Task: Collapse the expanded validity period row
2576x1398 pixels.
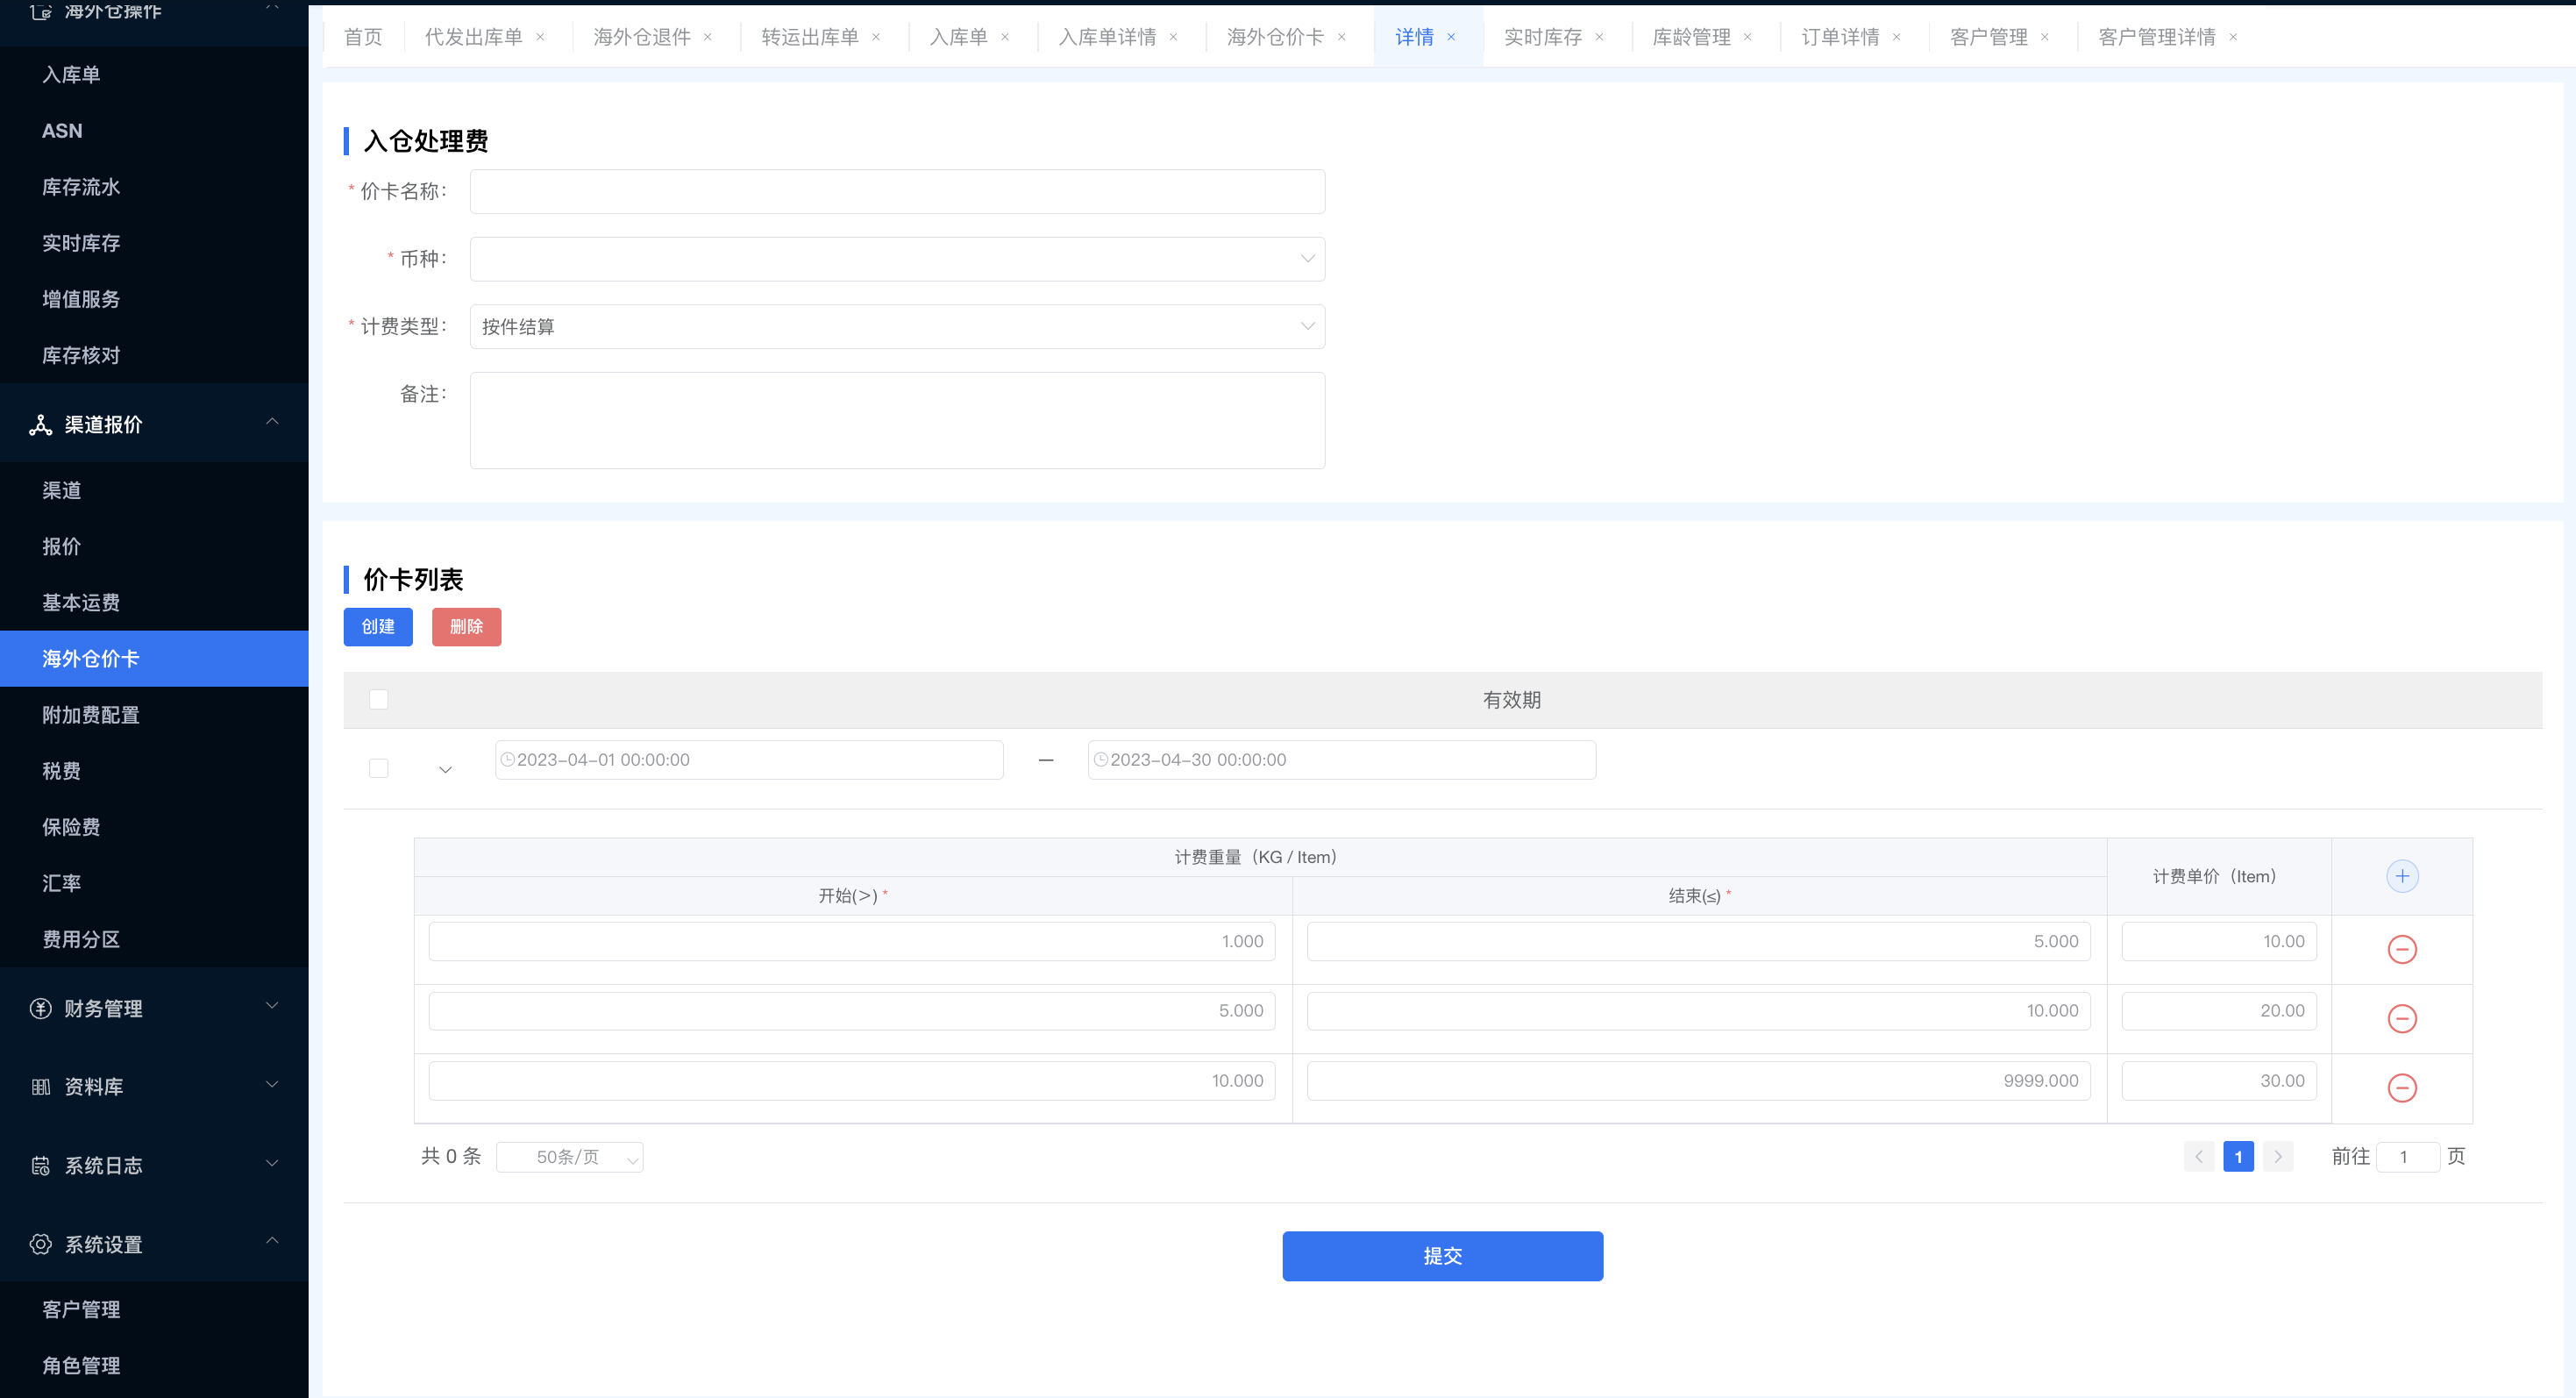Action: (x=445, y=769)
